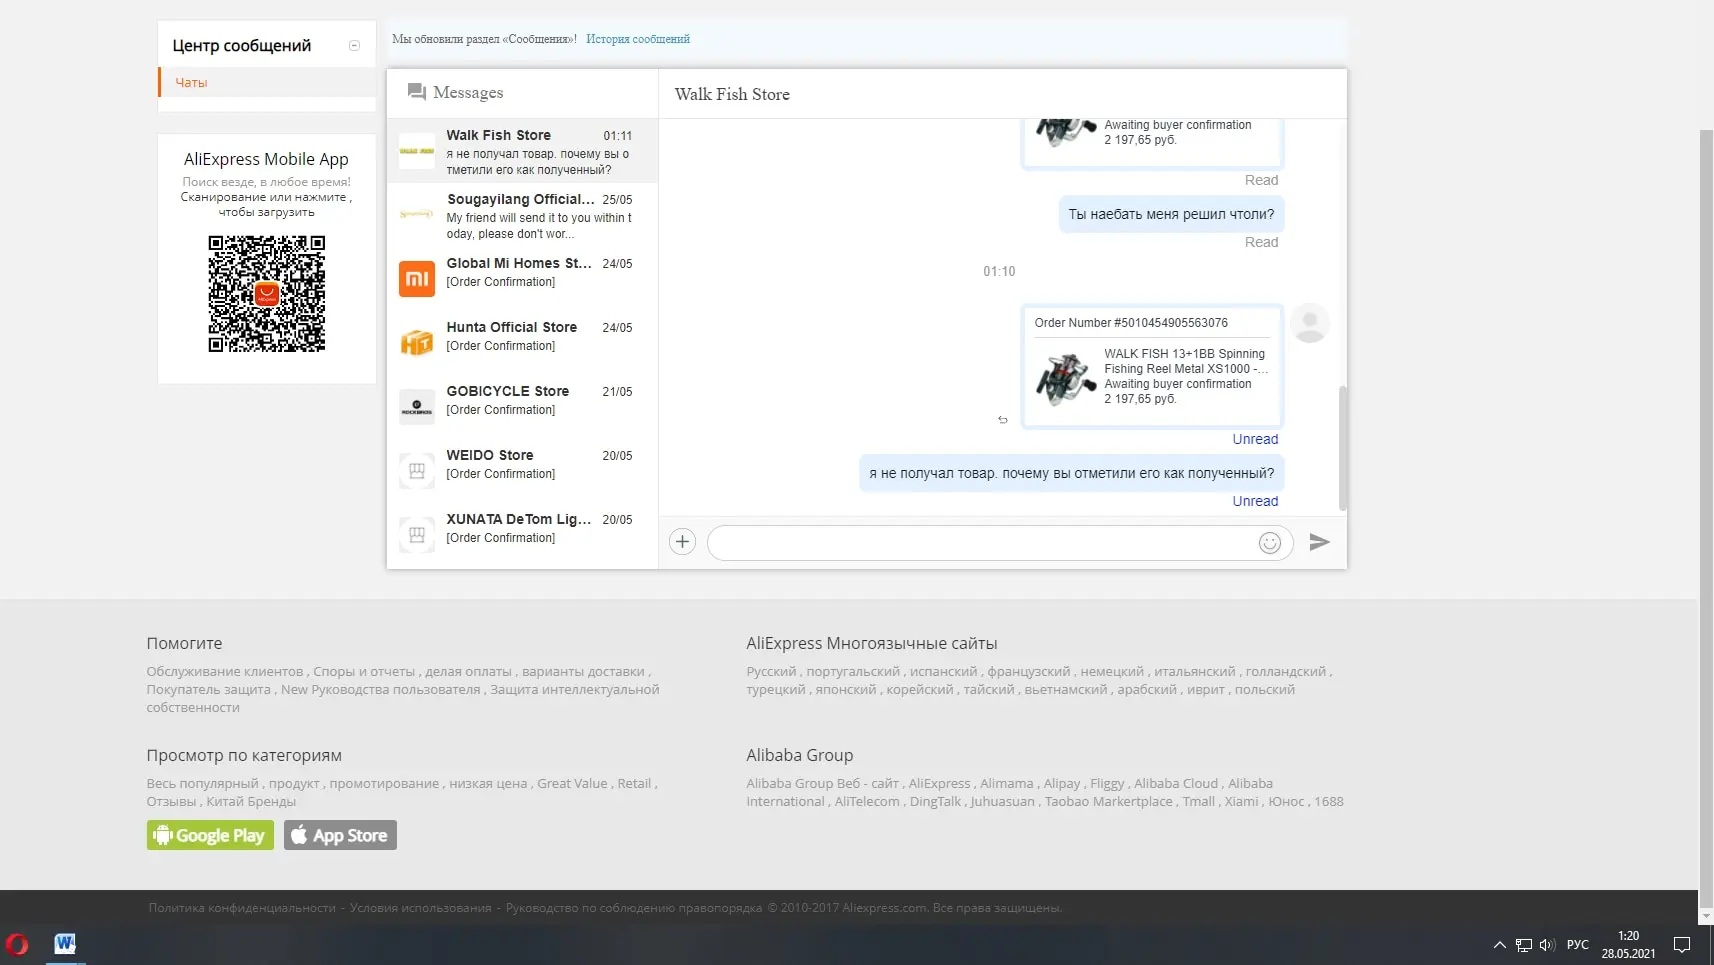Click the Messages chat bubble icon
Screen dimensions: 1714x965
coord(417,92)
